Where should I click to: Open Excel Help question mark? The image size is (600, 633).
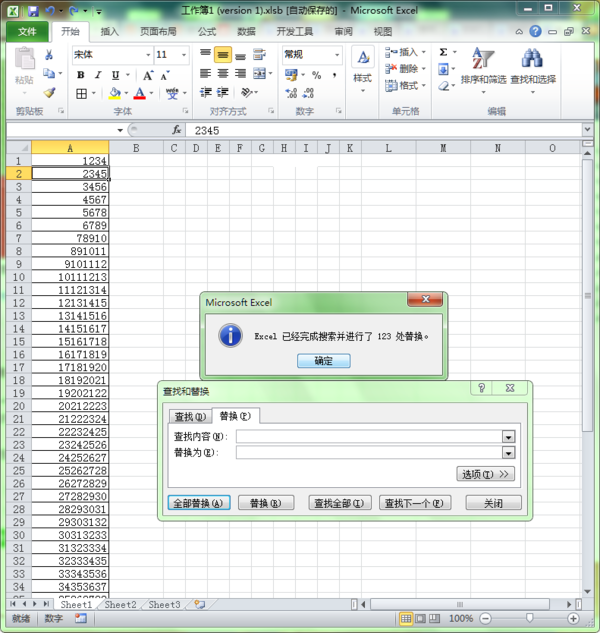click(x=535, y=31)
